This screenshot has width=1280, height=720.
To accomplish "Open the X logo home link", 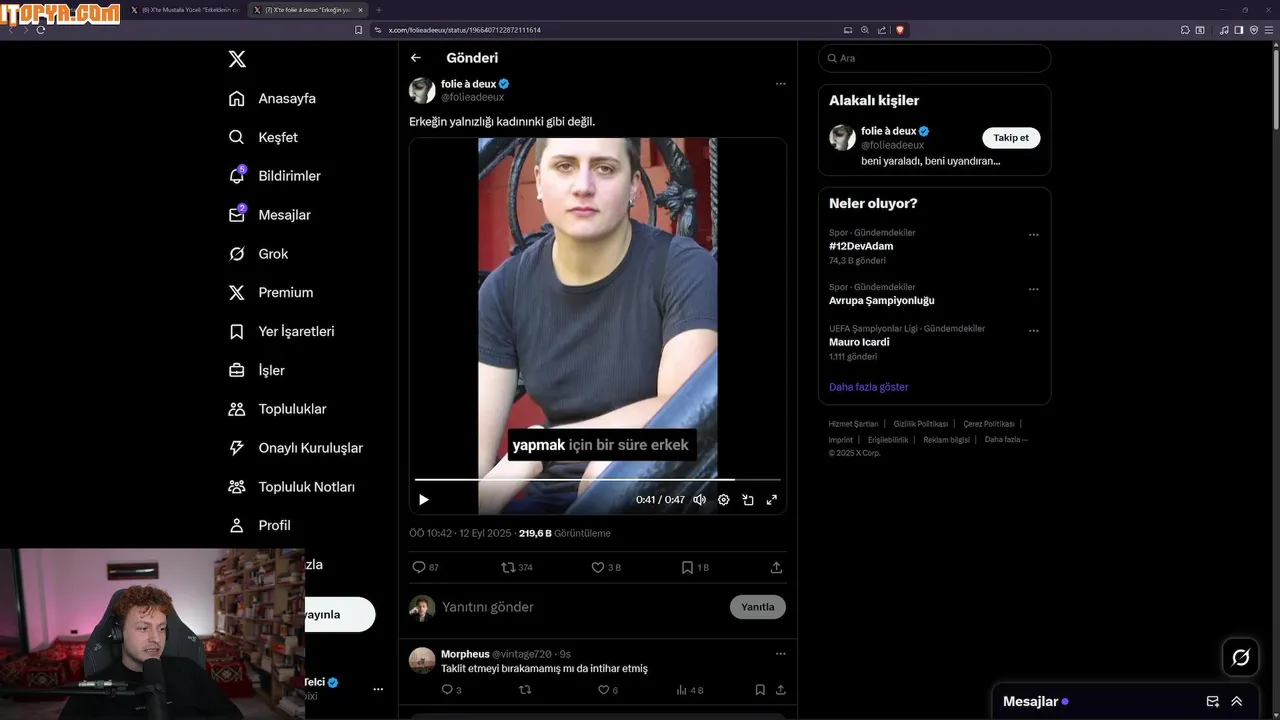I will point(237,59).
